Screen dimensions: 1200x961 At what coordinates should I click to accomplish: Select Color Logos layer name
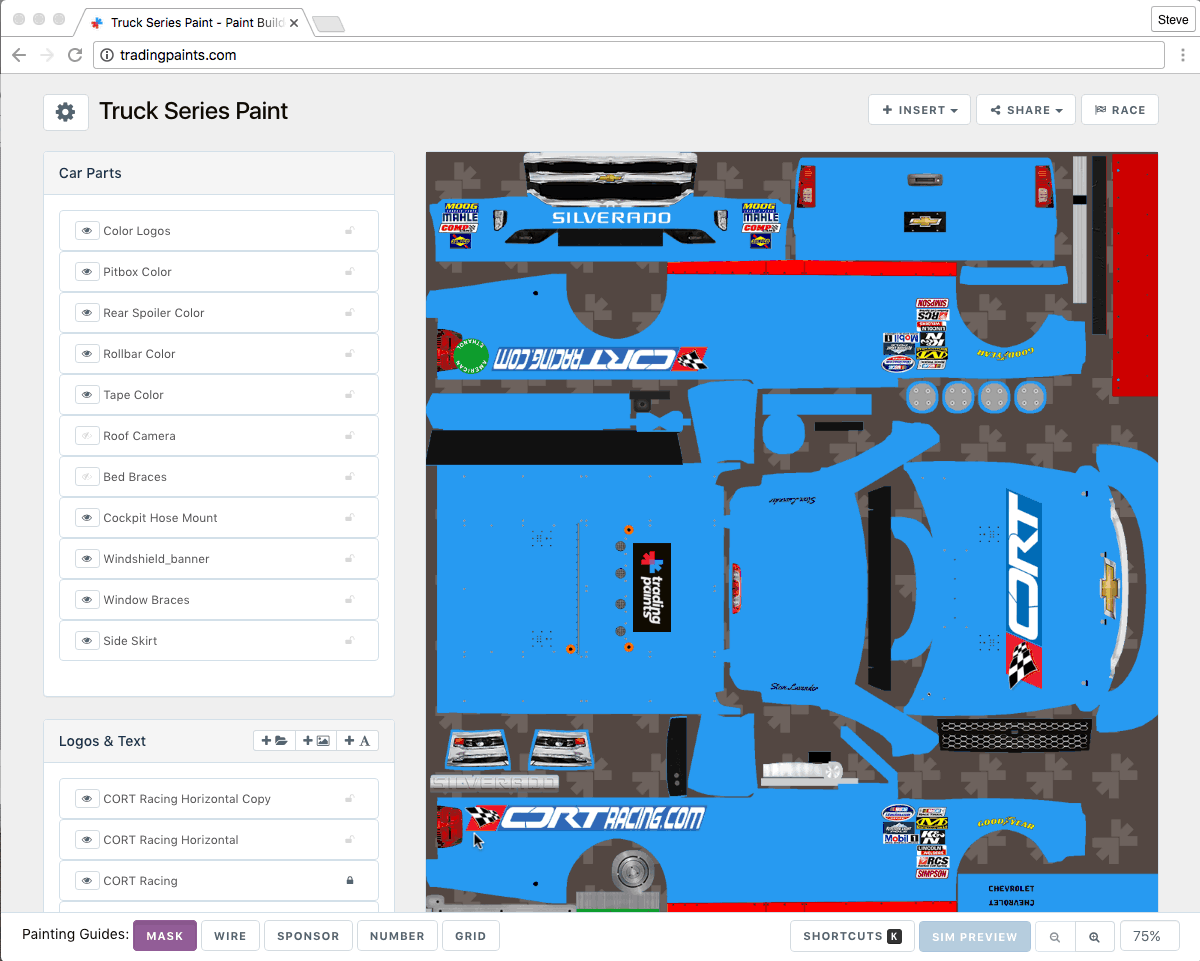pyautogui.click(x=137, y=231)
